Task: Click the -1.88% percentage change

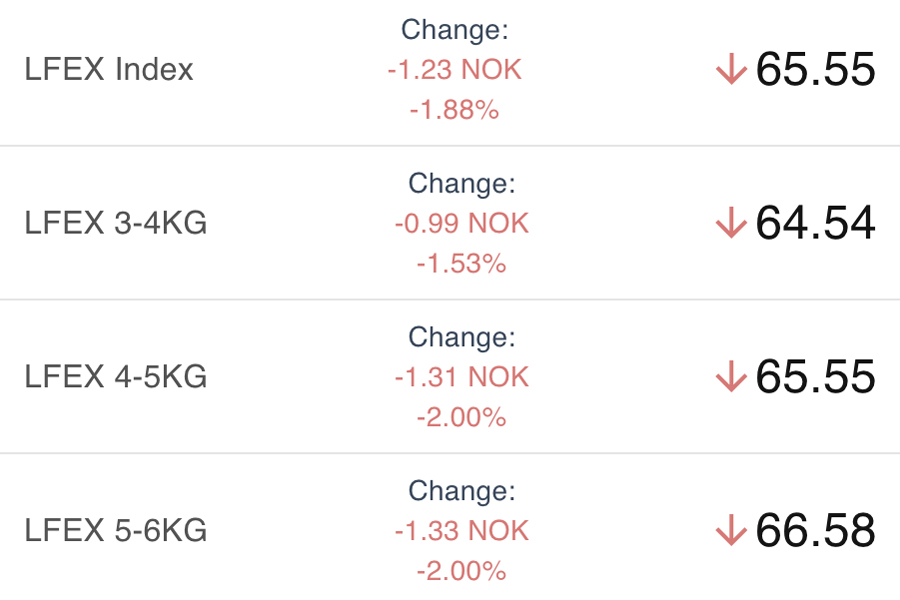Action: pyautogui.click(x=454, y=110)
